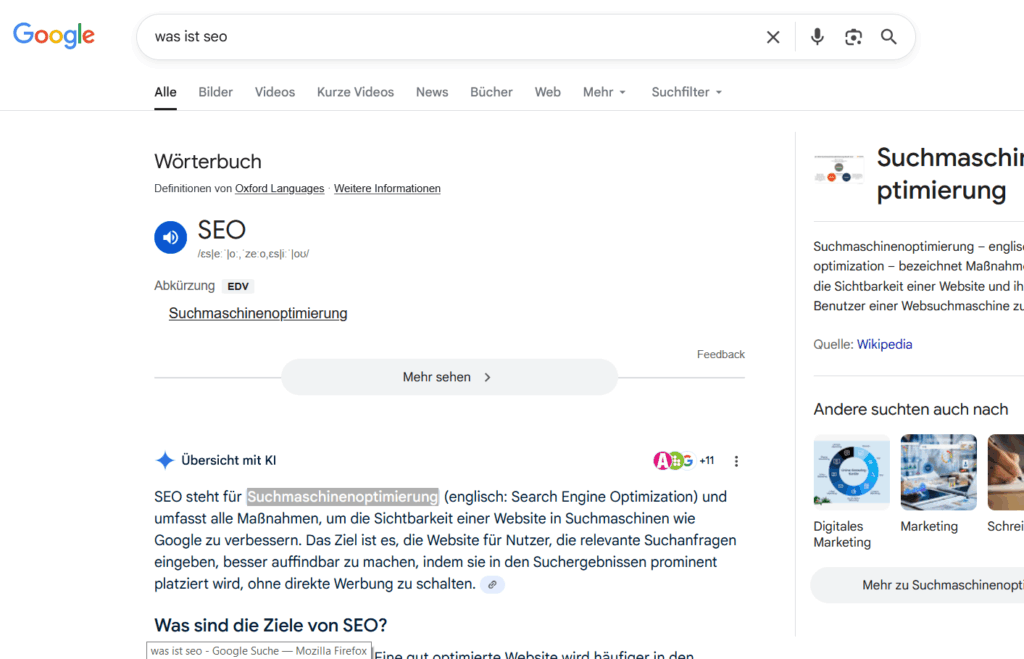Click the magnifying glass search button
Screen dimensions: 1024x659
pos(889,37)
